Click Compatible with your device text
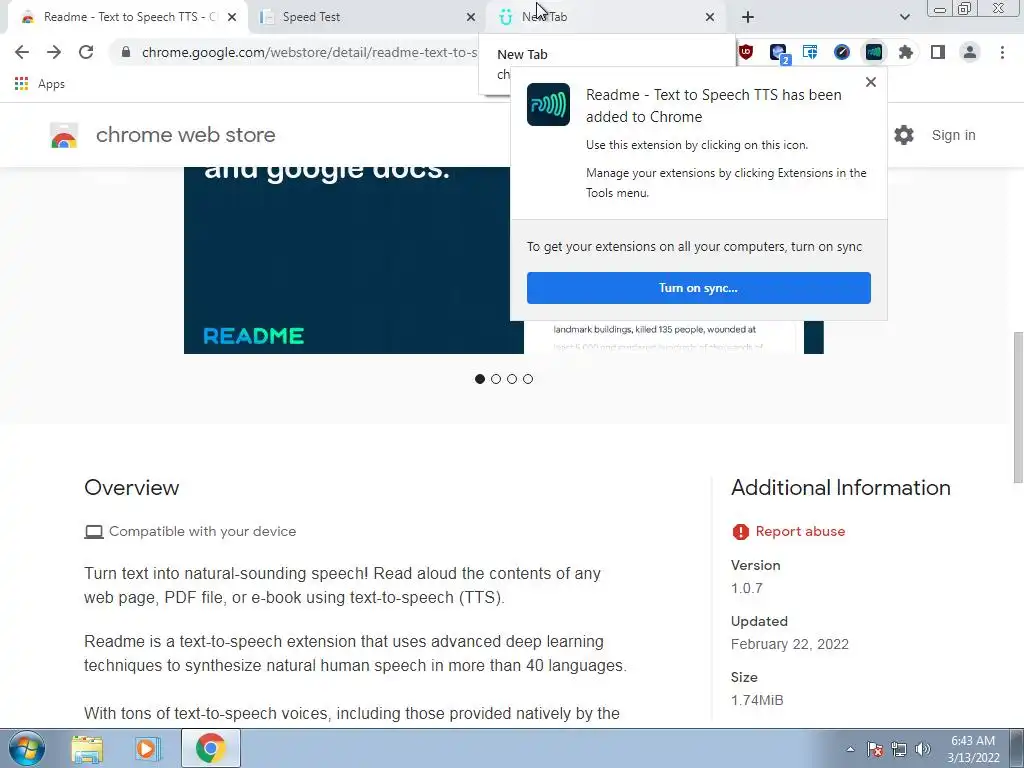Screen dimensions: 1024x768 pyautogui.click(x=202, y=531)
